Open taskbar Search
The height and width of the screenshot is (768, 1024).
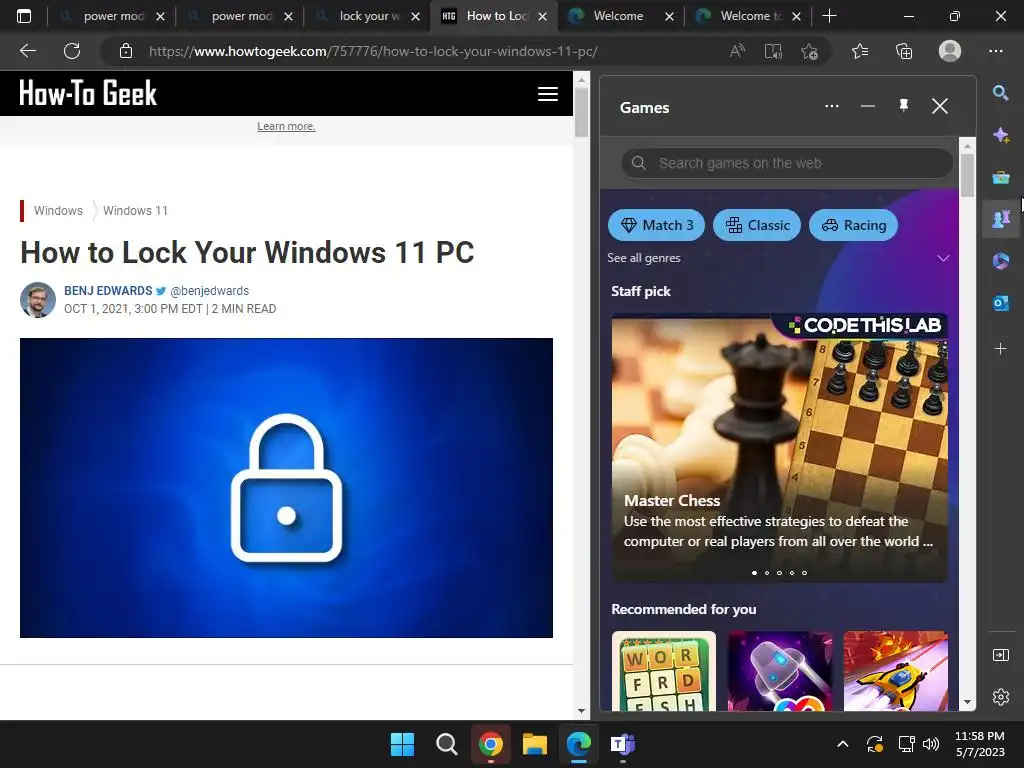447,744
